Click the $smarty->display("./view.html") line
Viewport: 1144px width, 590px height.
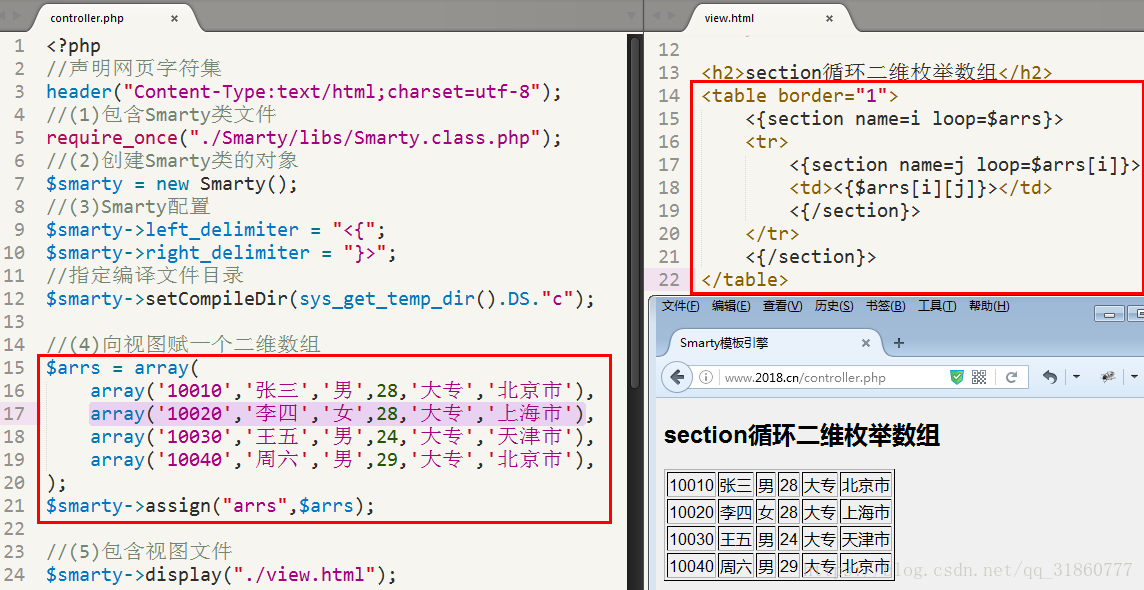coord(221,575)
